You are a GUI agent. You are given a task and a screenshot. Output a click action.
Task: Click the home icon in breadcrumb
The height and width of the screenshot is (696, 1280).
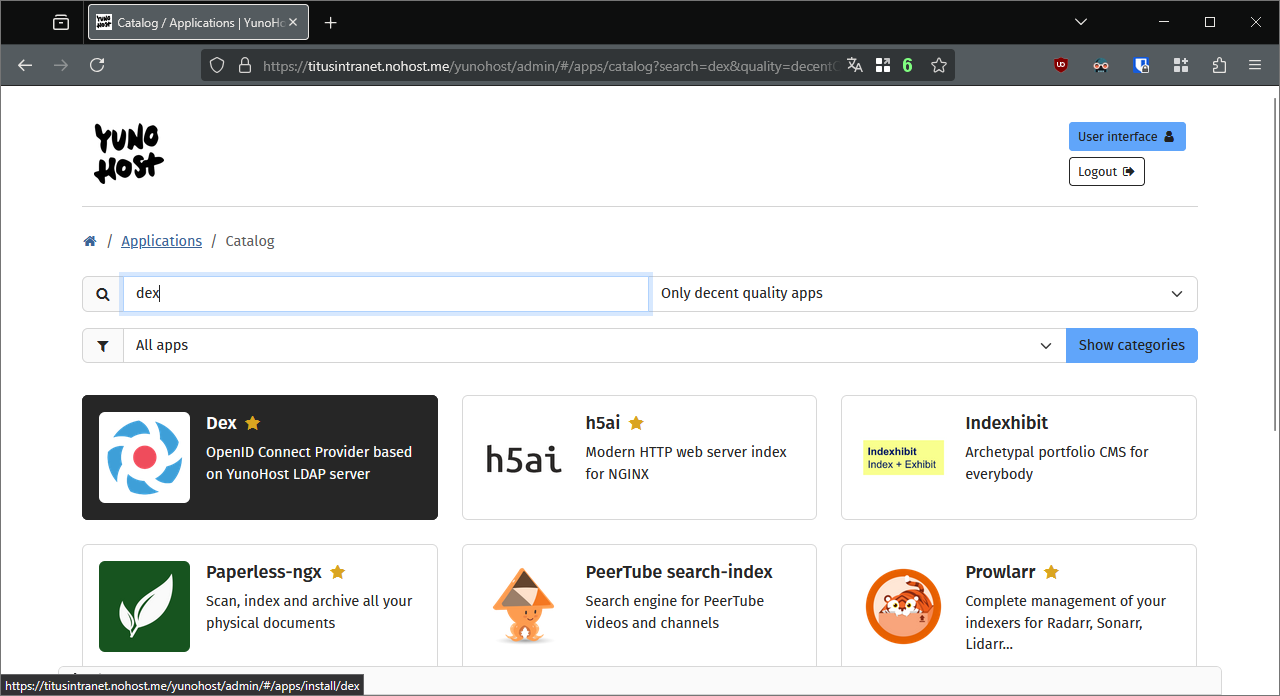click(x=90, y=241)
